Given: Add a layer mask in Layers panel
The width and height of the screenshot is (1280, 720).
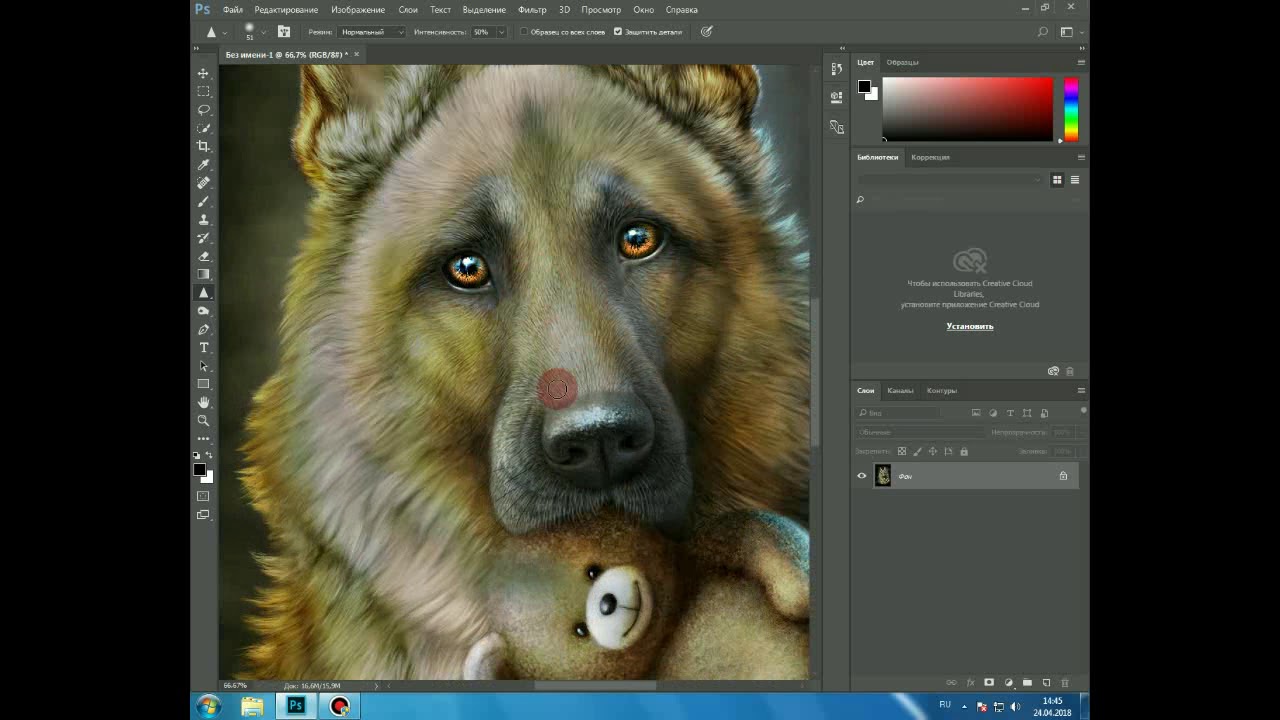Looking at the screenshot, I should pos(989,683).
